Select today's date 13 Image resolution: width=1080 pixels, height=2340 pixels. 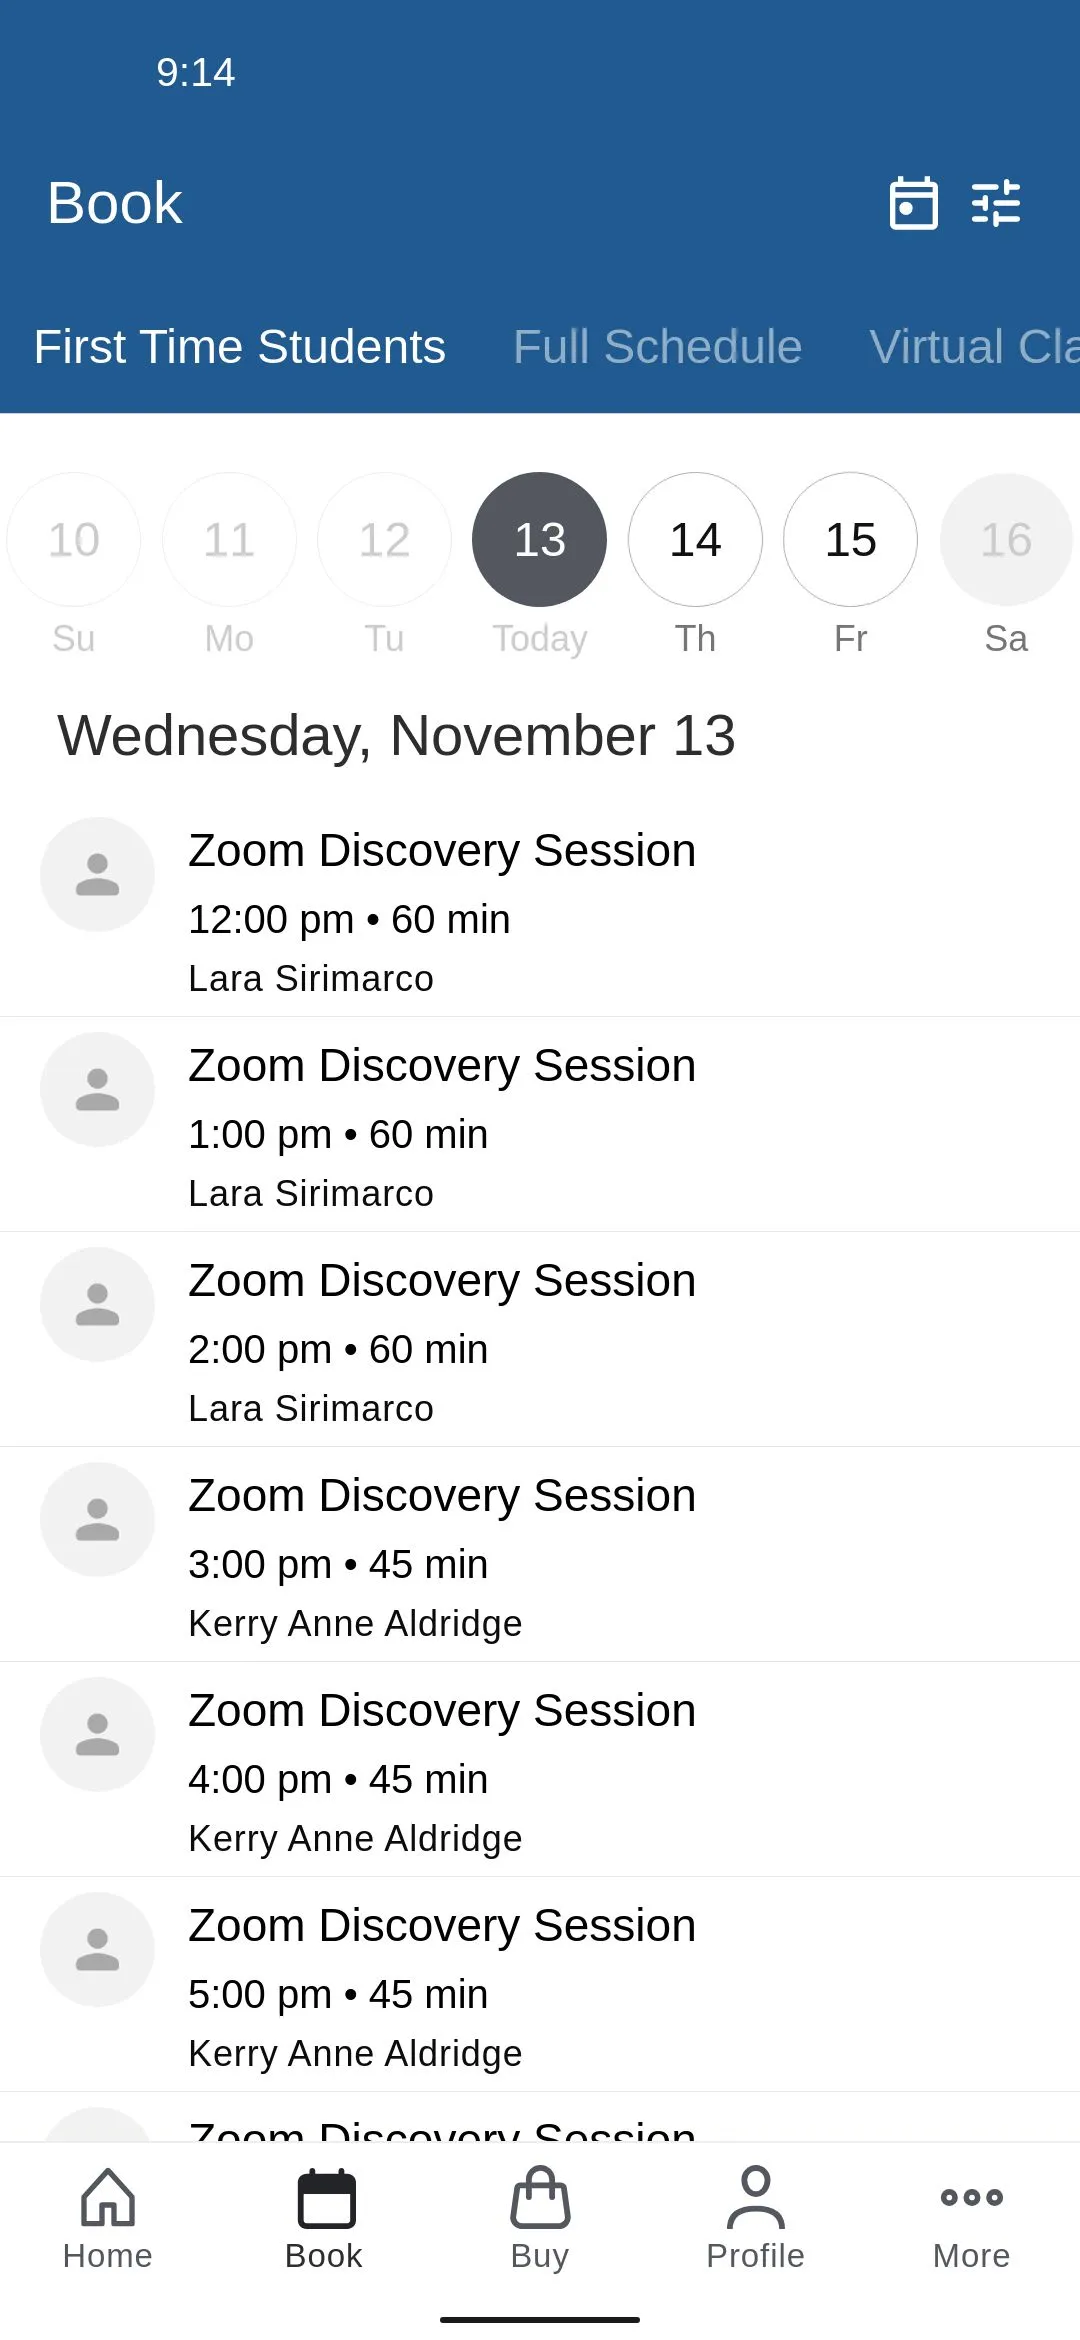(540, 540)
